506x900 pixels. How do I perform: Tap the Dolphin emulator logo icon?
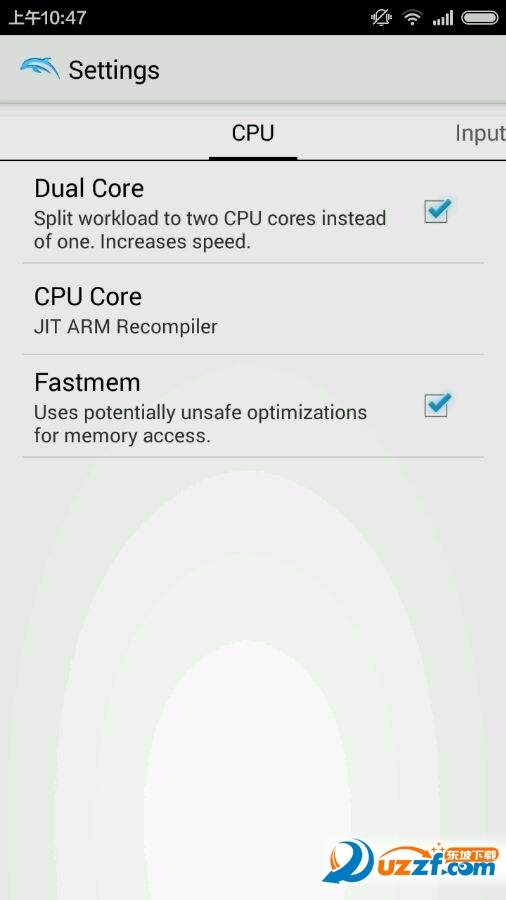click(x=40, y=68)
